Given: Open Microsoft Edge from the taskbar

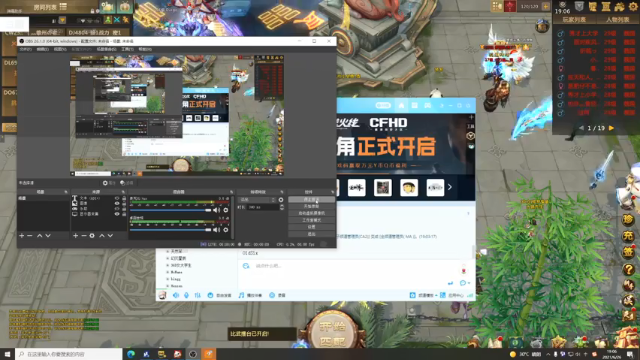Looking at the screenshot, I should (131, 354).
